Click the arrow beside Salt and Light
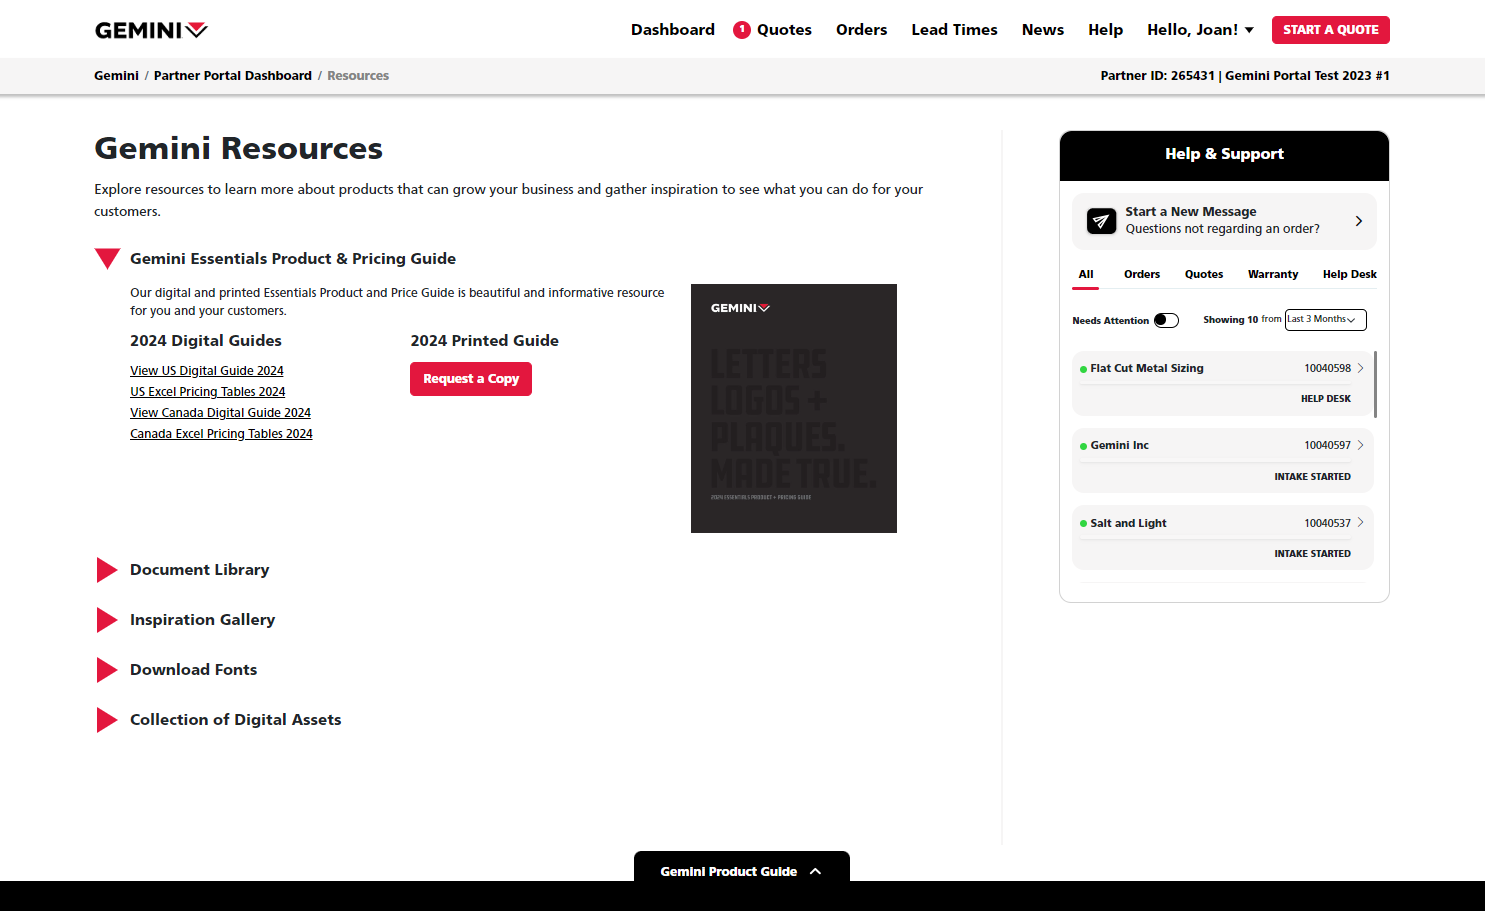 click(x=1360, y=522)
